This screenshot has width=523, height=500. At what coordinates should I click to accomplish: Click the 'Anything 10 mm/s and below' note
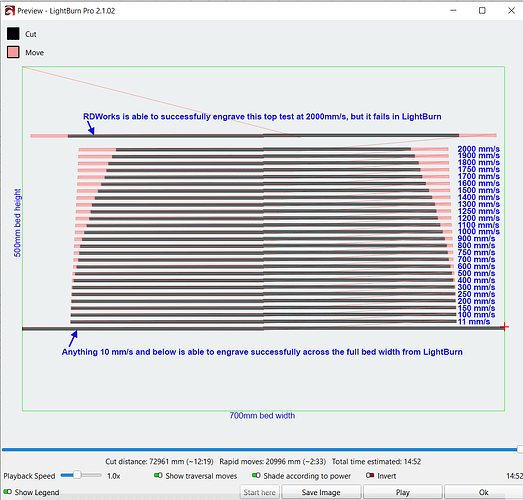[x=262, y=352]
